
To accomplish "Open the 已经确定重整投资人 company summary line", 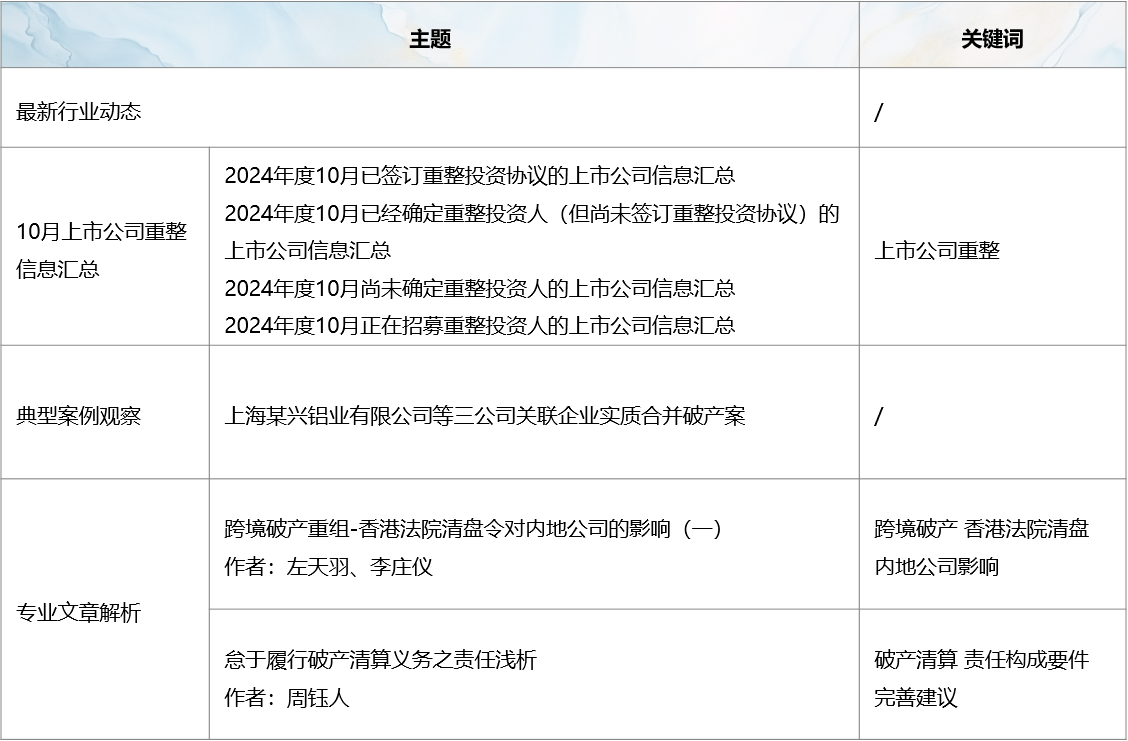I will [x=531, y=213].
